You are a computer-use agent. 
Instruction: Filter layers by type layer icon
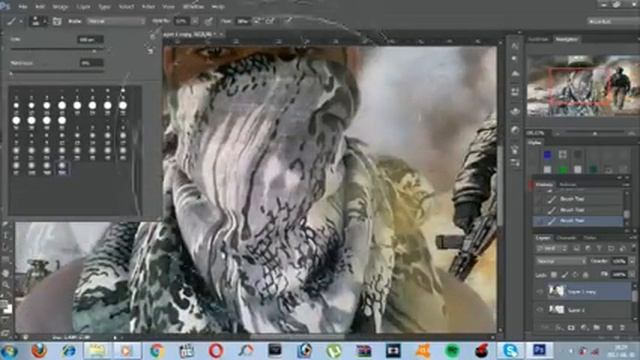tap(599, 248)
